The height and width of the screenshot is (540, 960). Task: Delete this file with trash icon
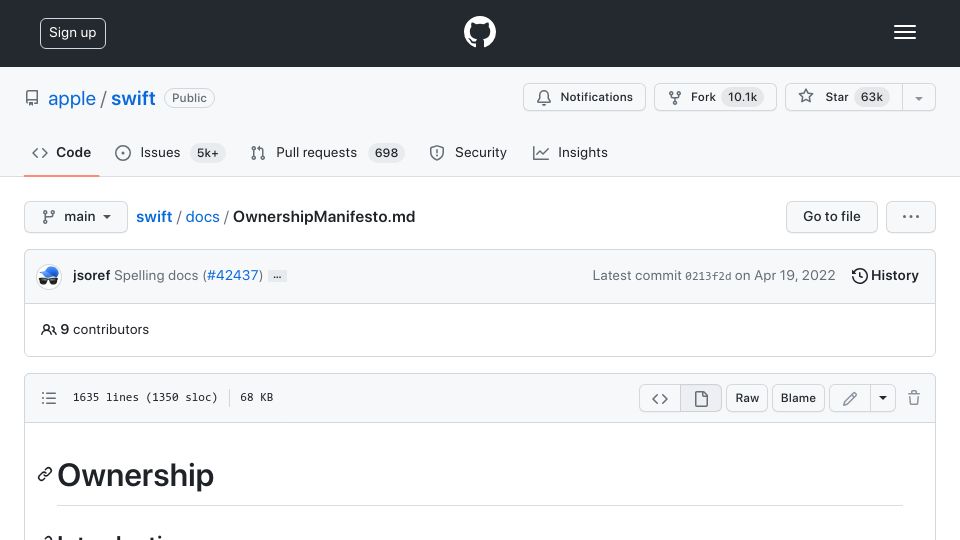913,398
